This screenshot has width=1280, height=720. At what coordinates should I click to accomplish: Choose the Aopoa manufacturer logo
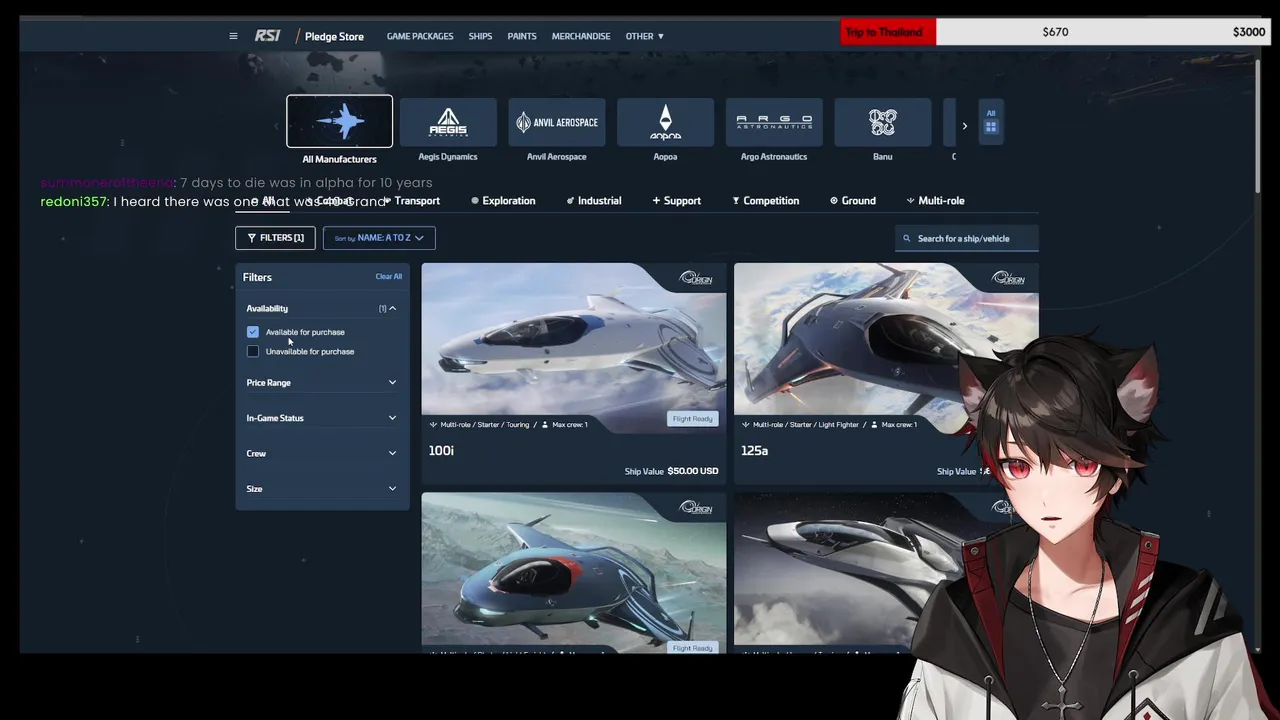tap(665, 122)
